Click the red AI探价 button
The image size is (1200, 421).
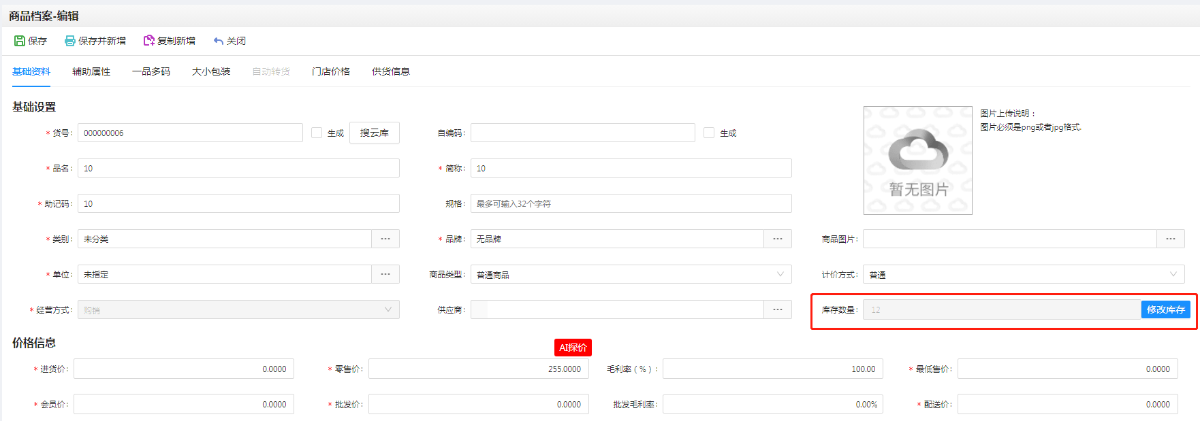pos(573,347)
